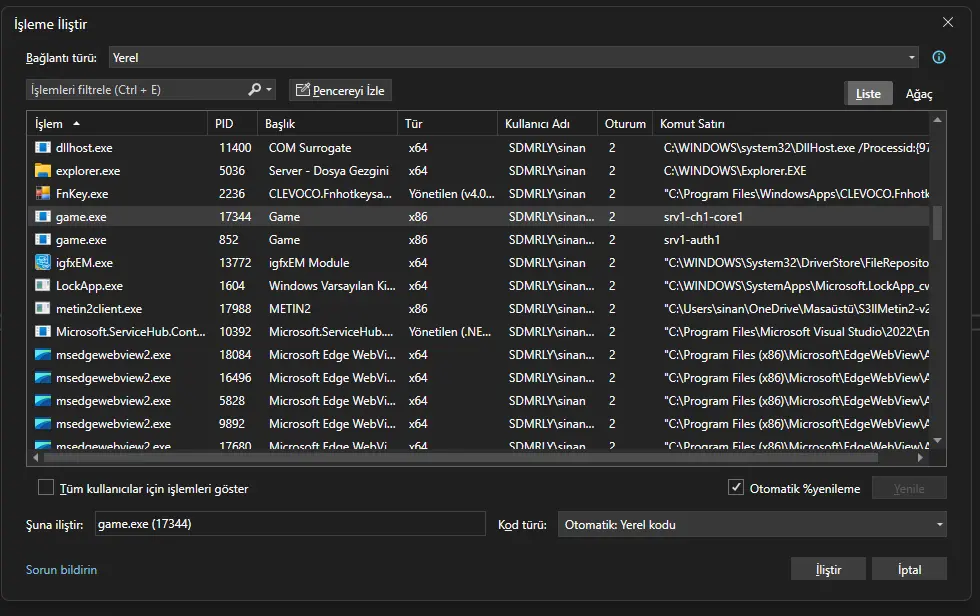Click the PID cell 11400

pos(235,147)
